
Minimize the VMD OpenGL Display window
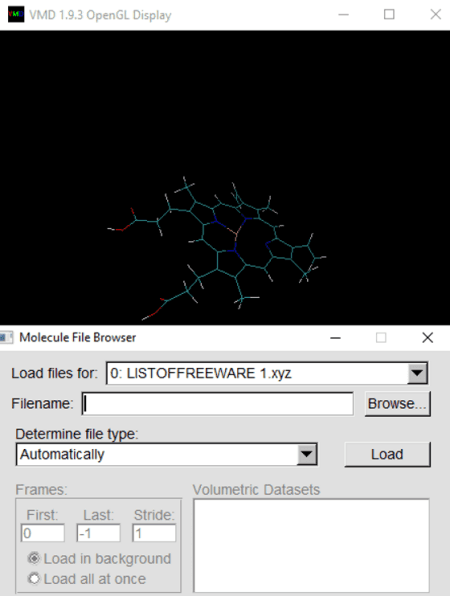(344, 14)
